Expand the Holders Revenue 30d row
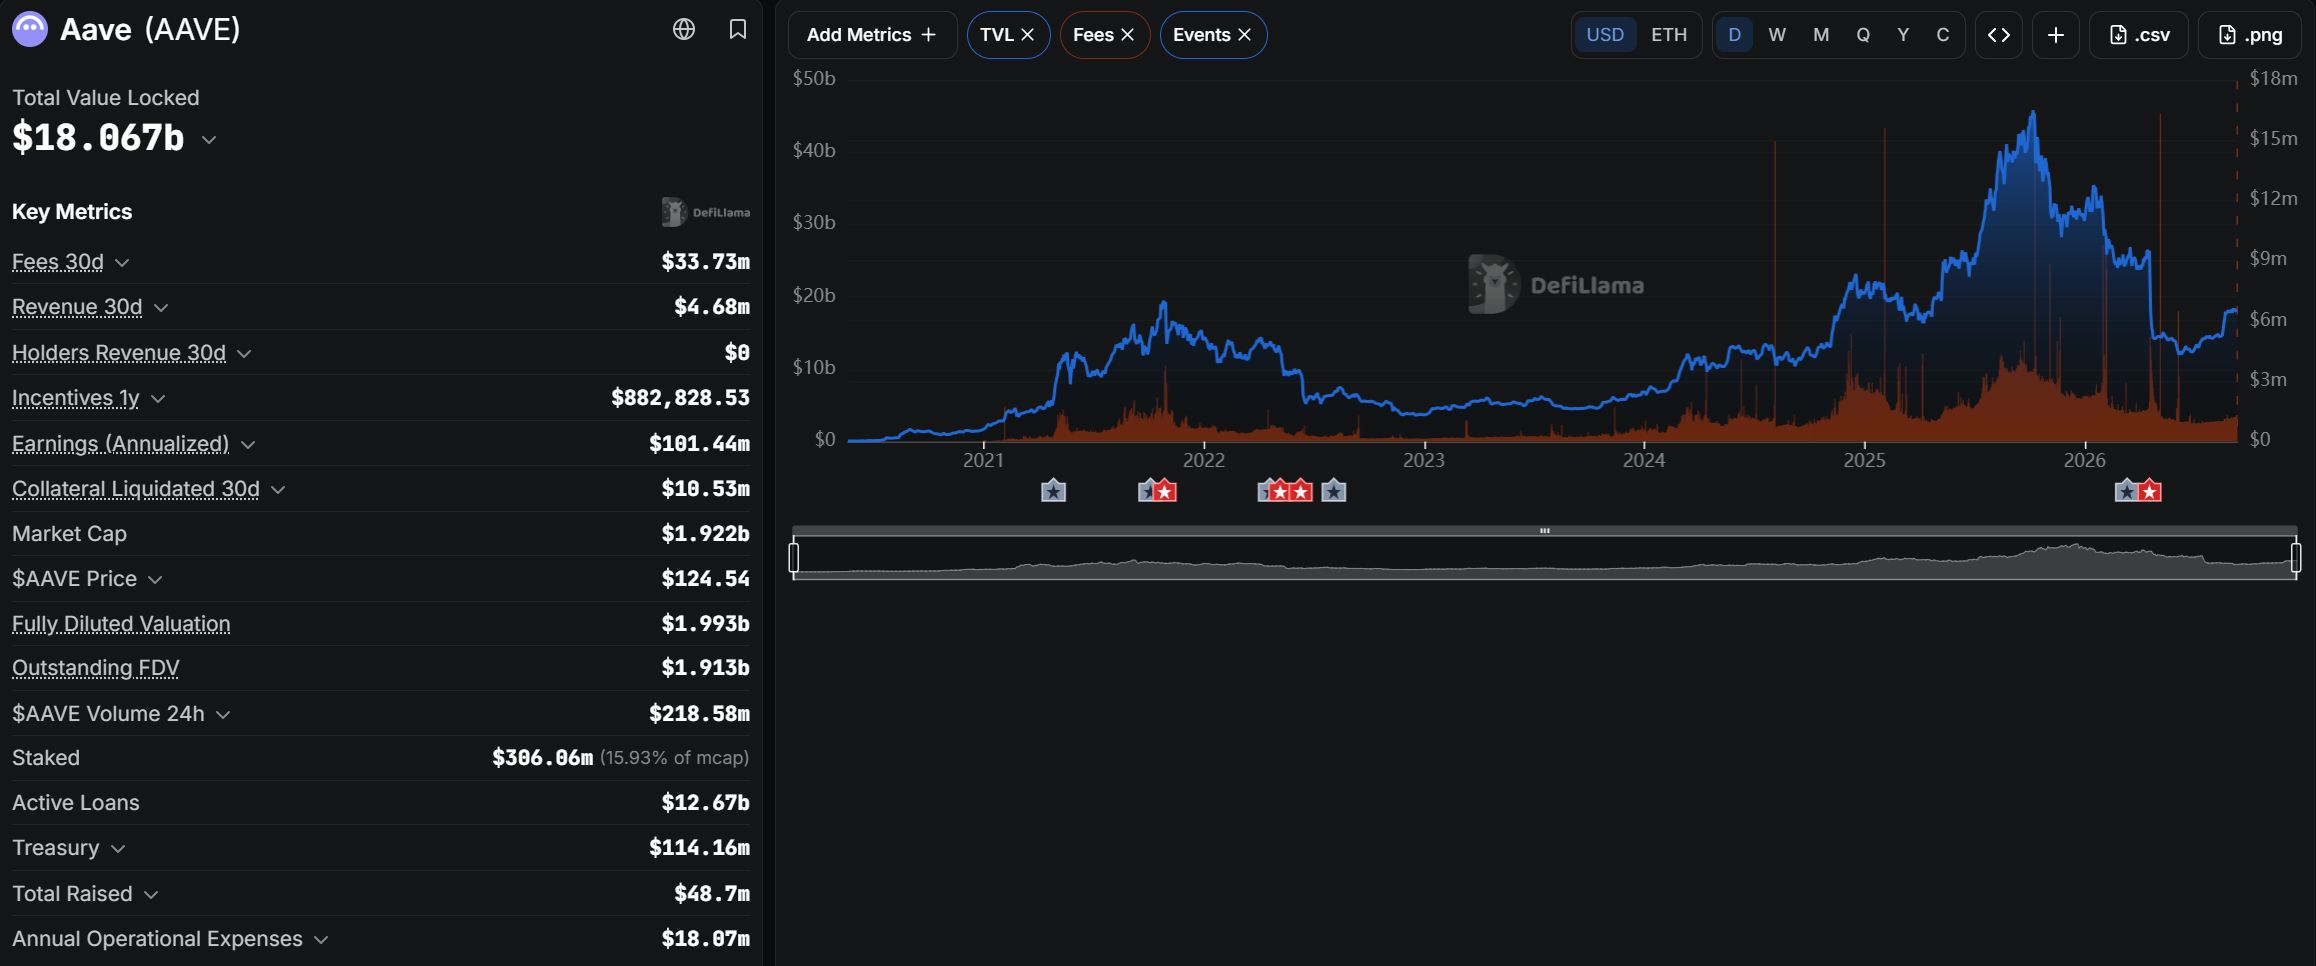 [x=244, y=354]
